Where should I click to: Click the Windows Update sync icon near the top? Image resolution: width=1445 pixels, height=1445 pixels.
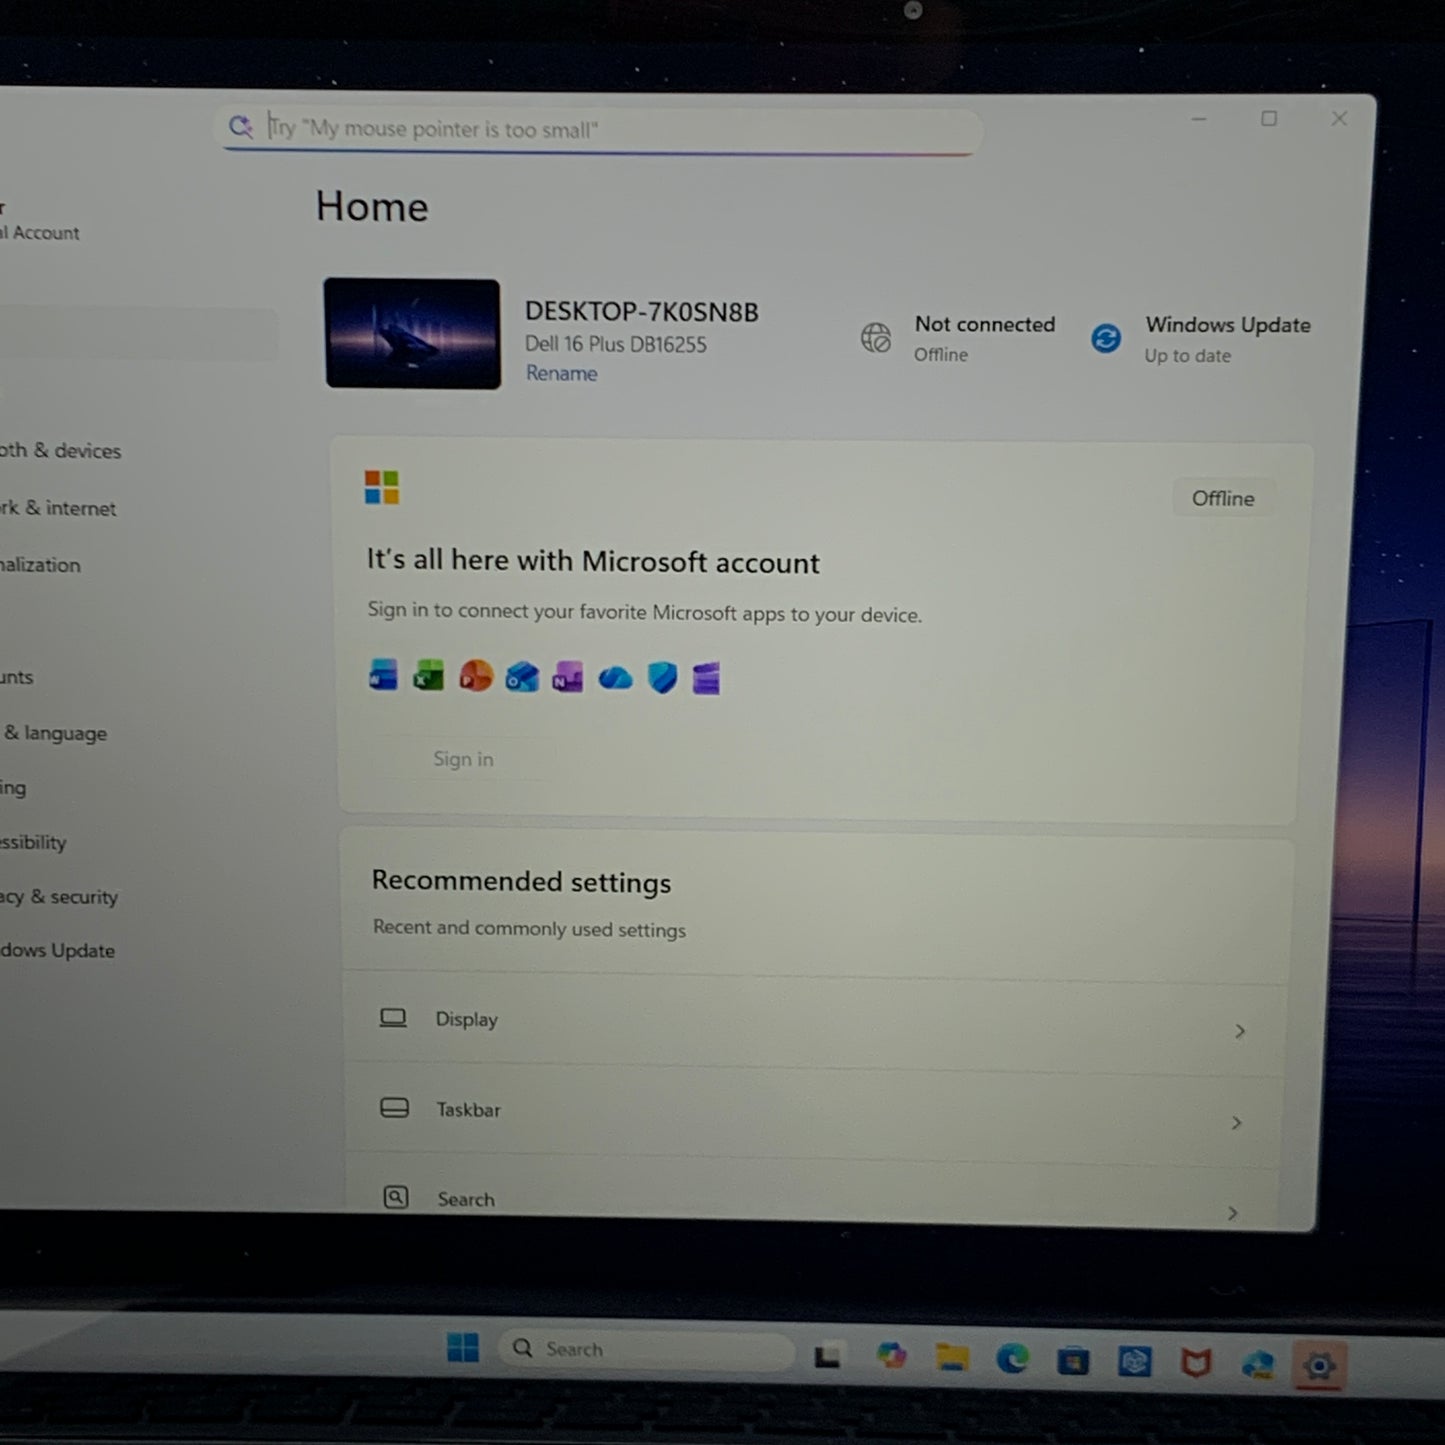pyautogui.click(x=1106, y=339)
